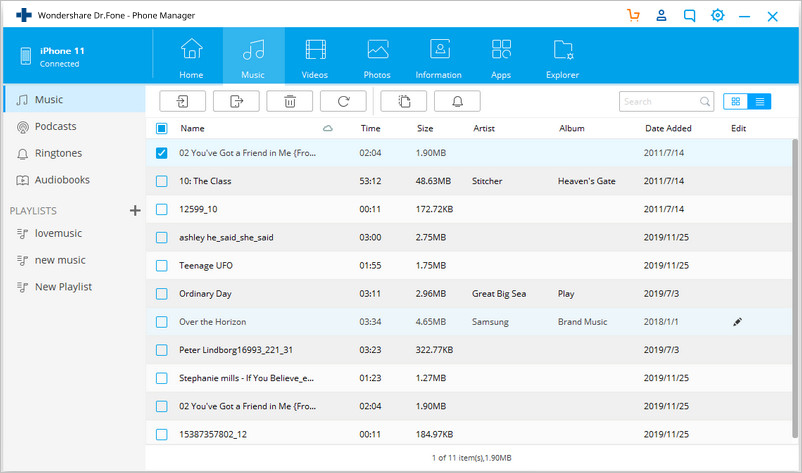
Task: Sort by the Date Added column header
Action: pyautogui.click(x=668, y=128)
